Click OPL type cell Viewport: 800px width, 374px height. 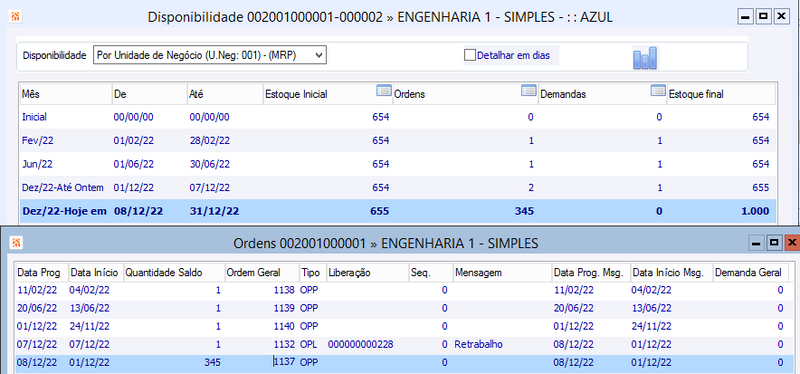(x=309, y=344)
